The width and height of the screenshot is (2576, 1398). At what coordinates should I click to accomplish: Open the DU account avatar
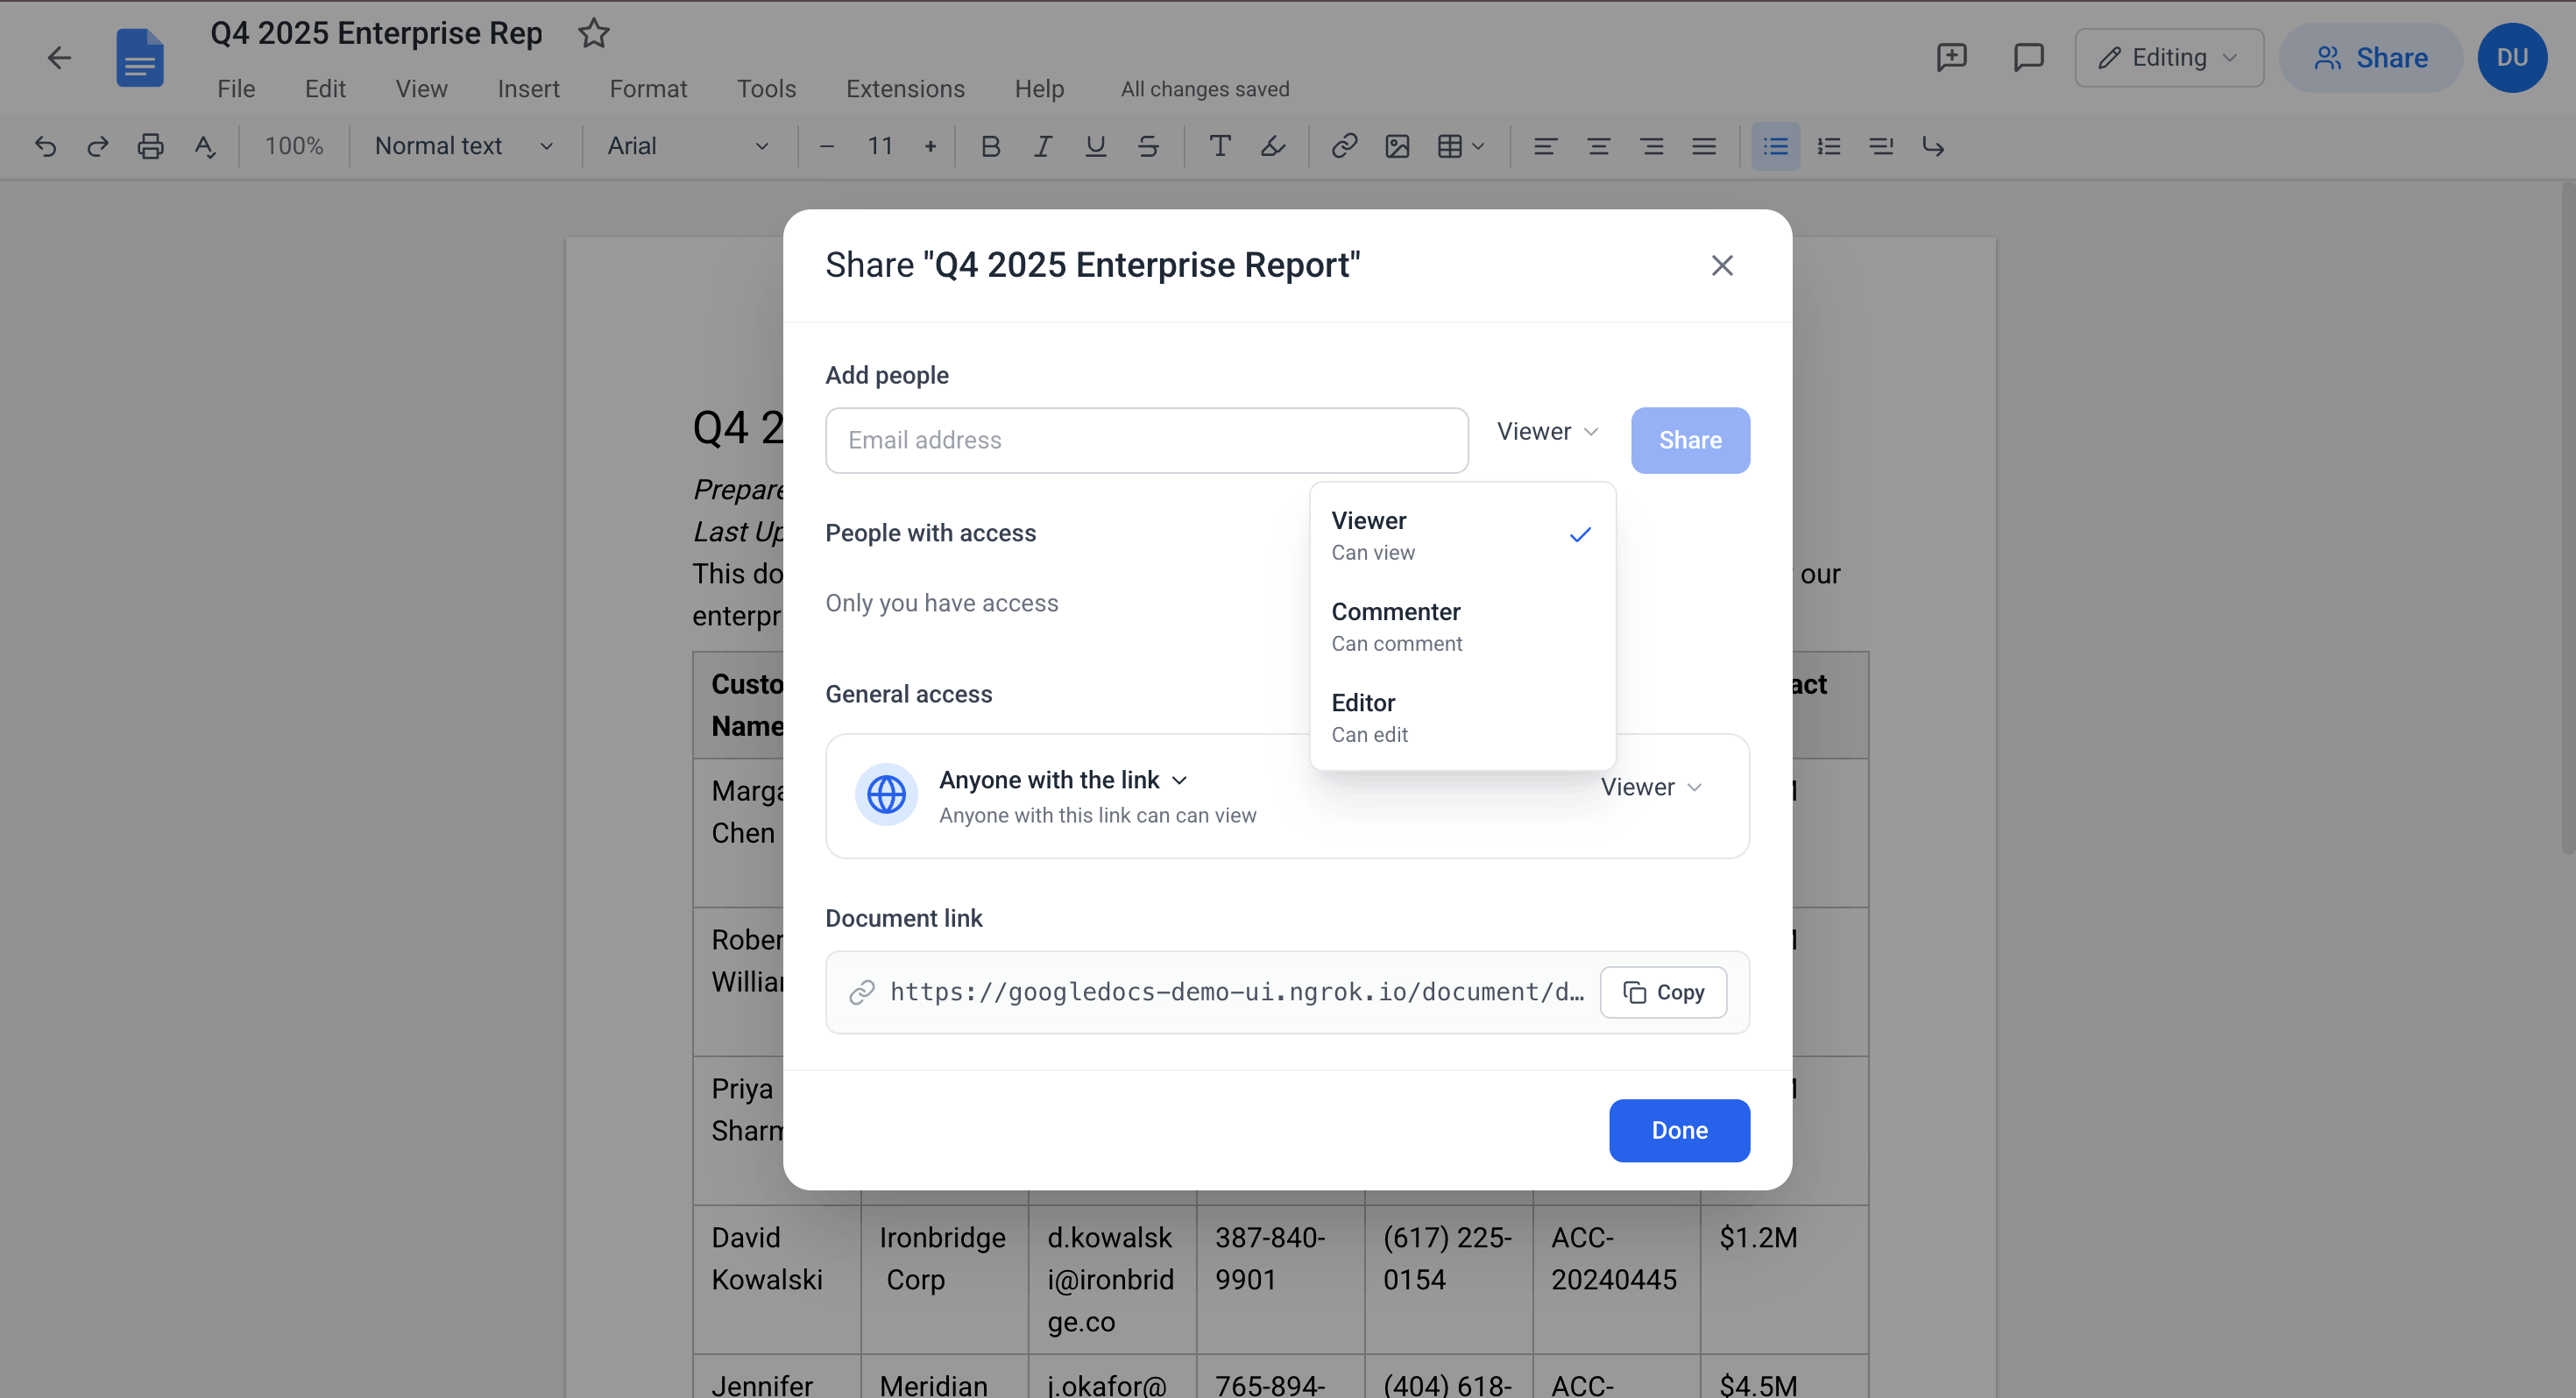click(x=2511, y=57)
